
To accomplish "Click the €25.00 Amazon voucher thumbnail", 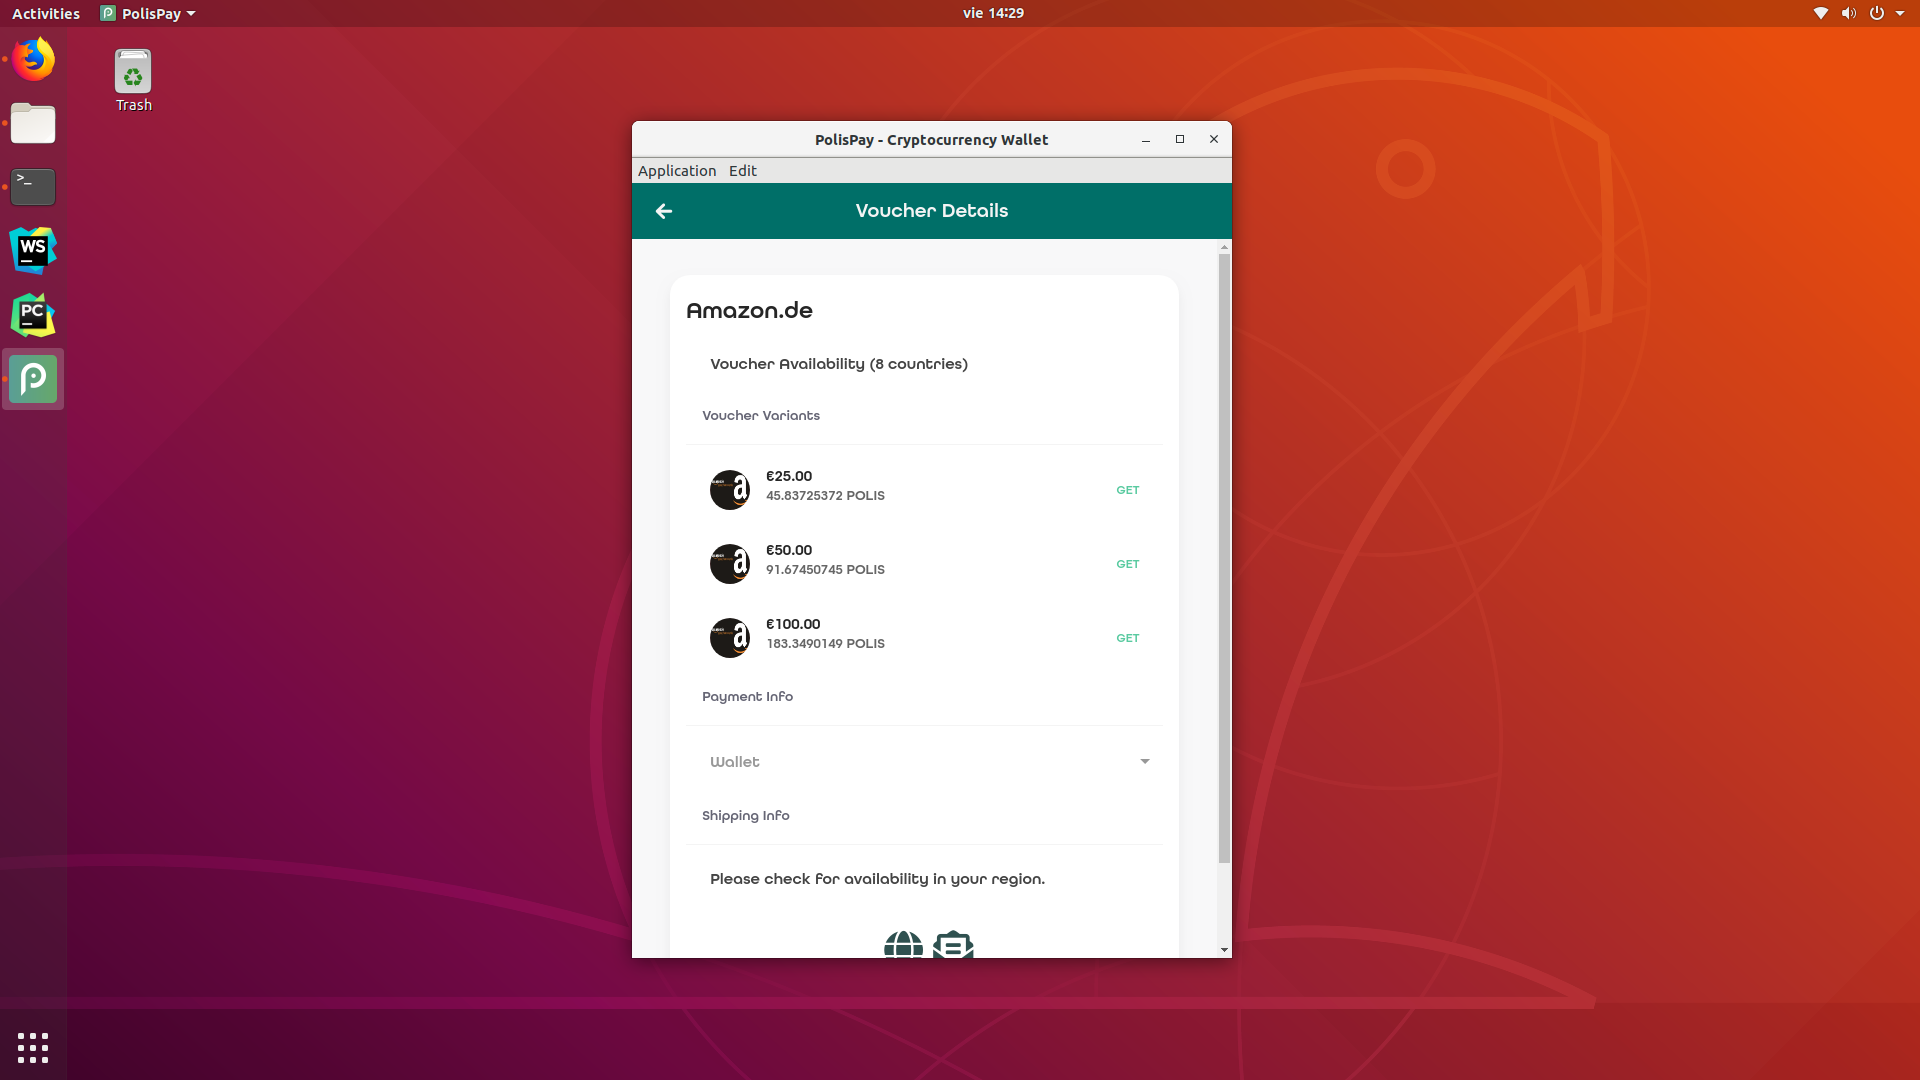I will tap(730, 489).
